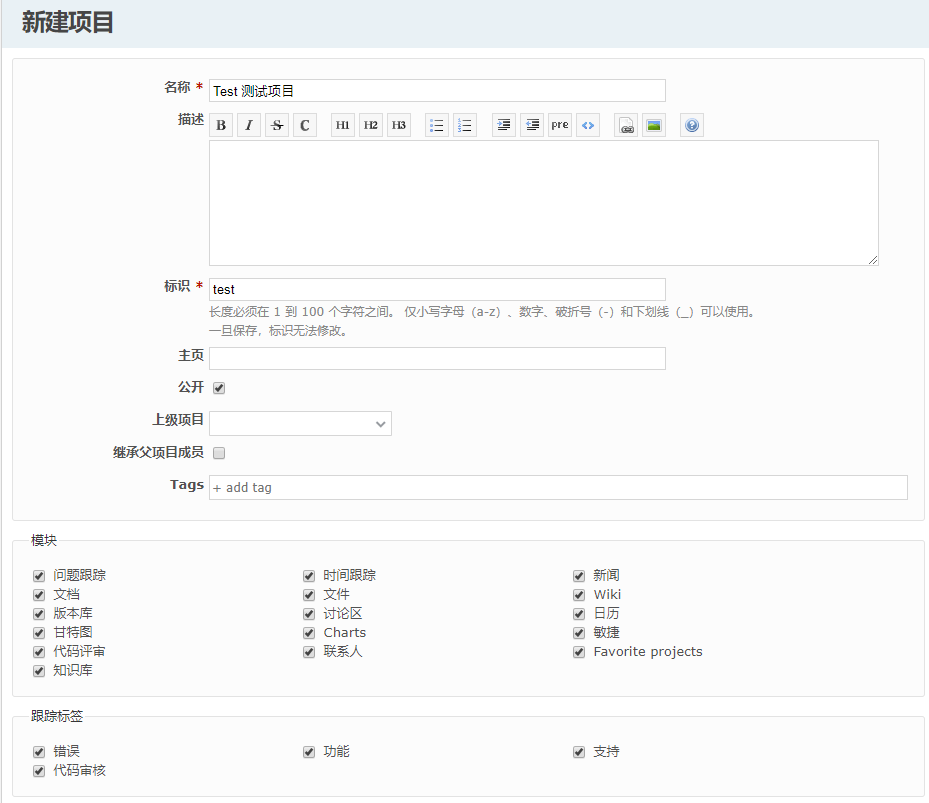This screenshot has width=929, height=803.
Task: Uncheck the 公开 checkbox
Action: [x=219, y=388]
